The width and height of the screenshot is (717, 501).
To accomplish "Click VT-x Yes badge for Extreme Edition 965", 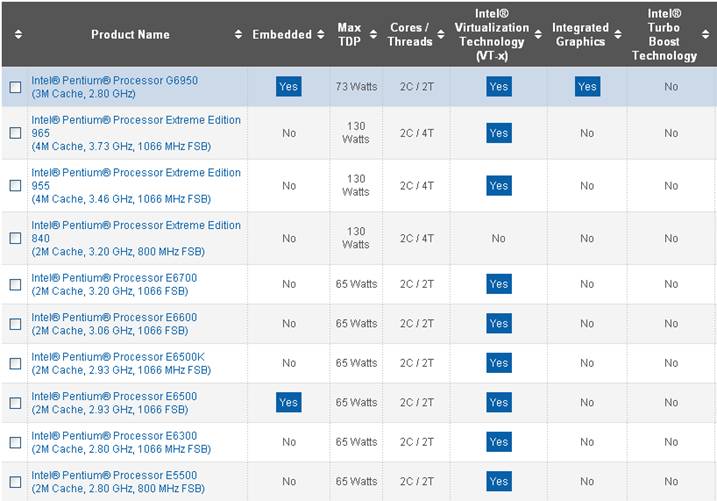I will pos(499,133).
